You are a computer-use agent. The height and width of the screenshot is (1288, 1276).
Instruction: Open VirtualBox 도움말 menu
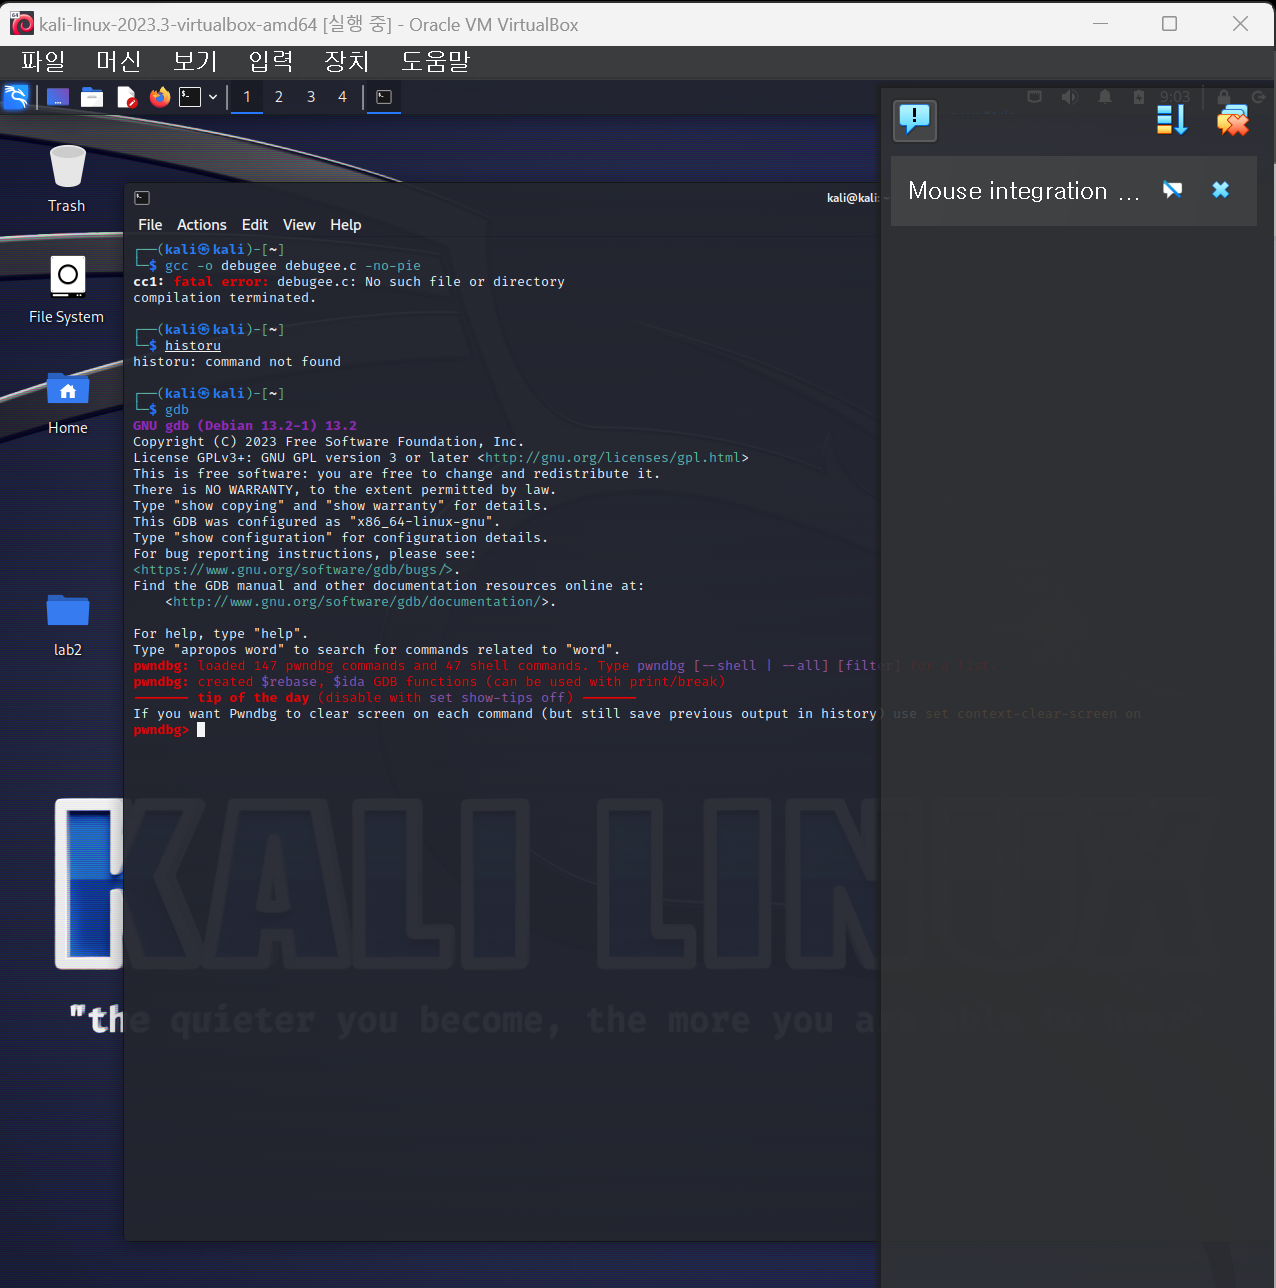pyautogui.click(x=435, y=61)
